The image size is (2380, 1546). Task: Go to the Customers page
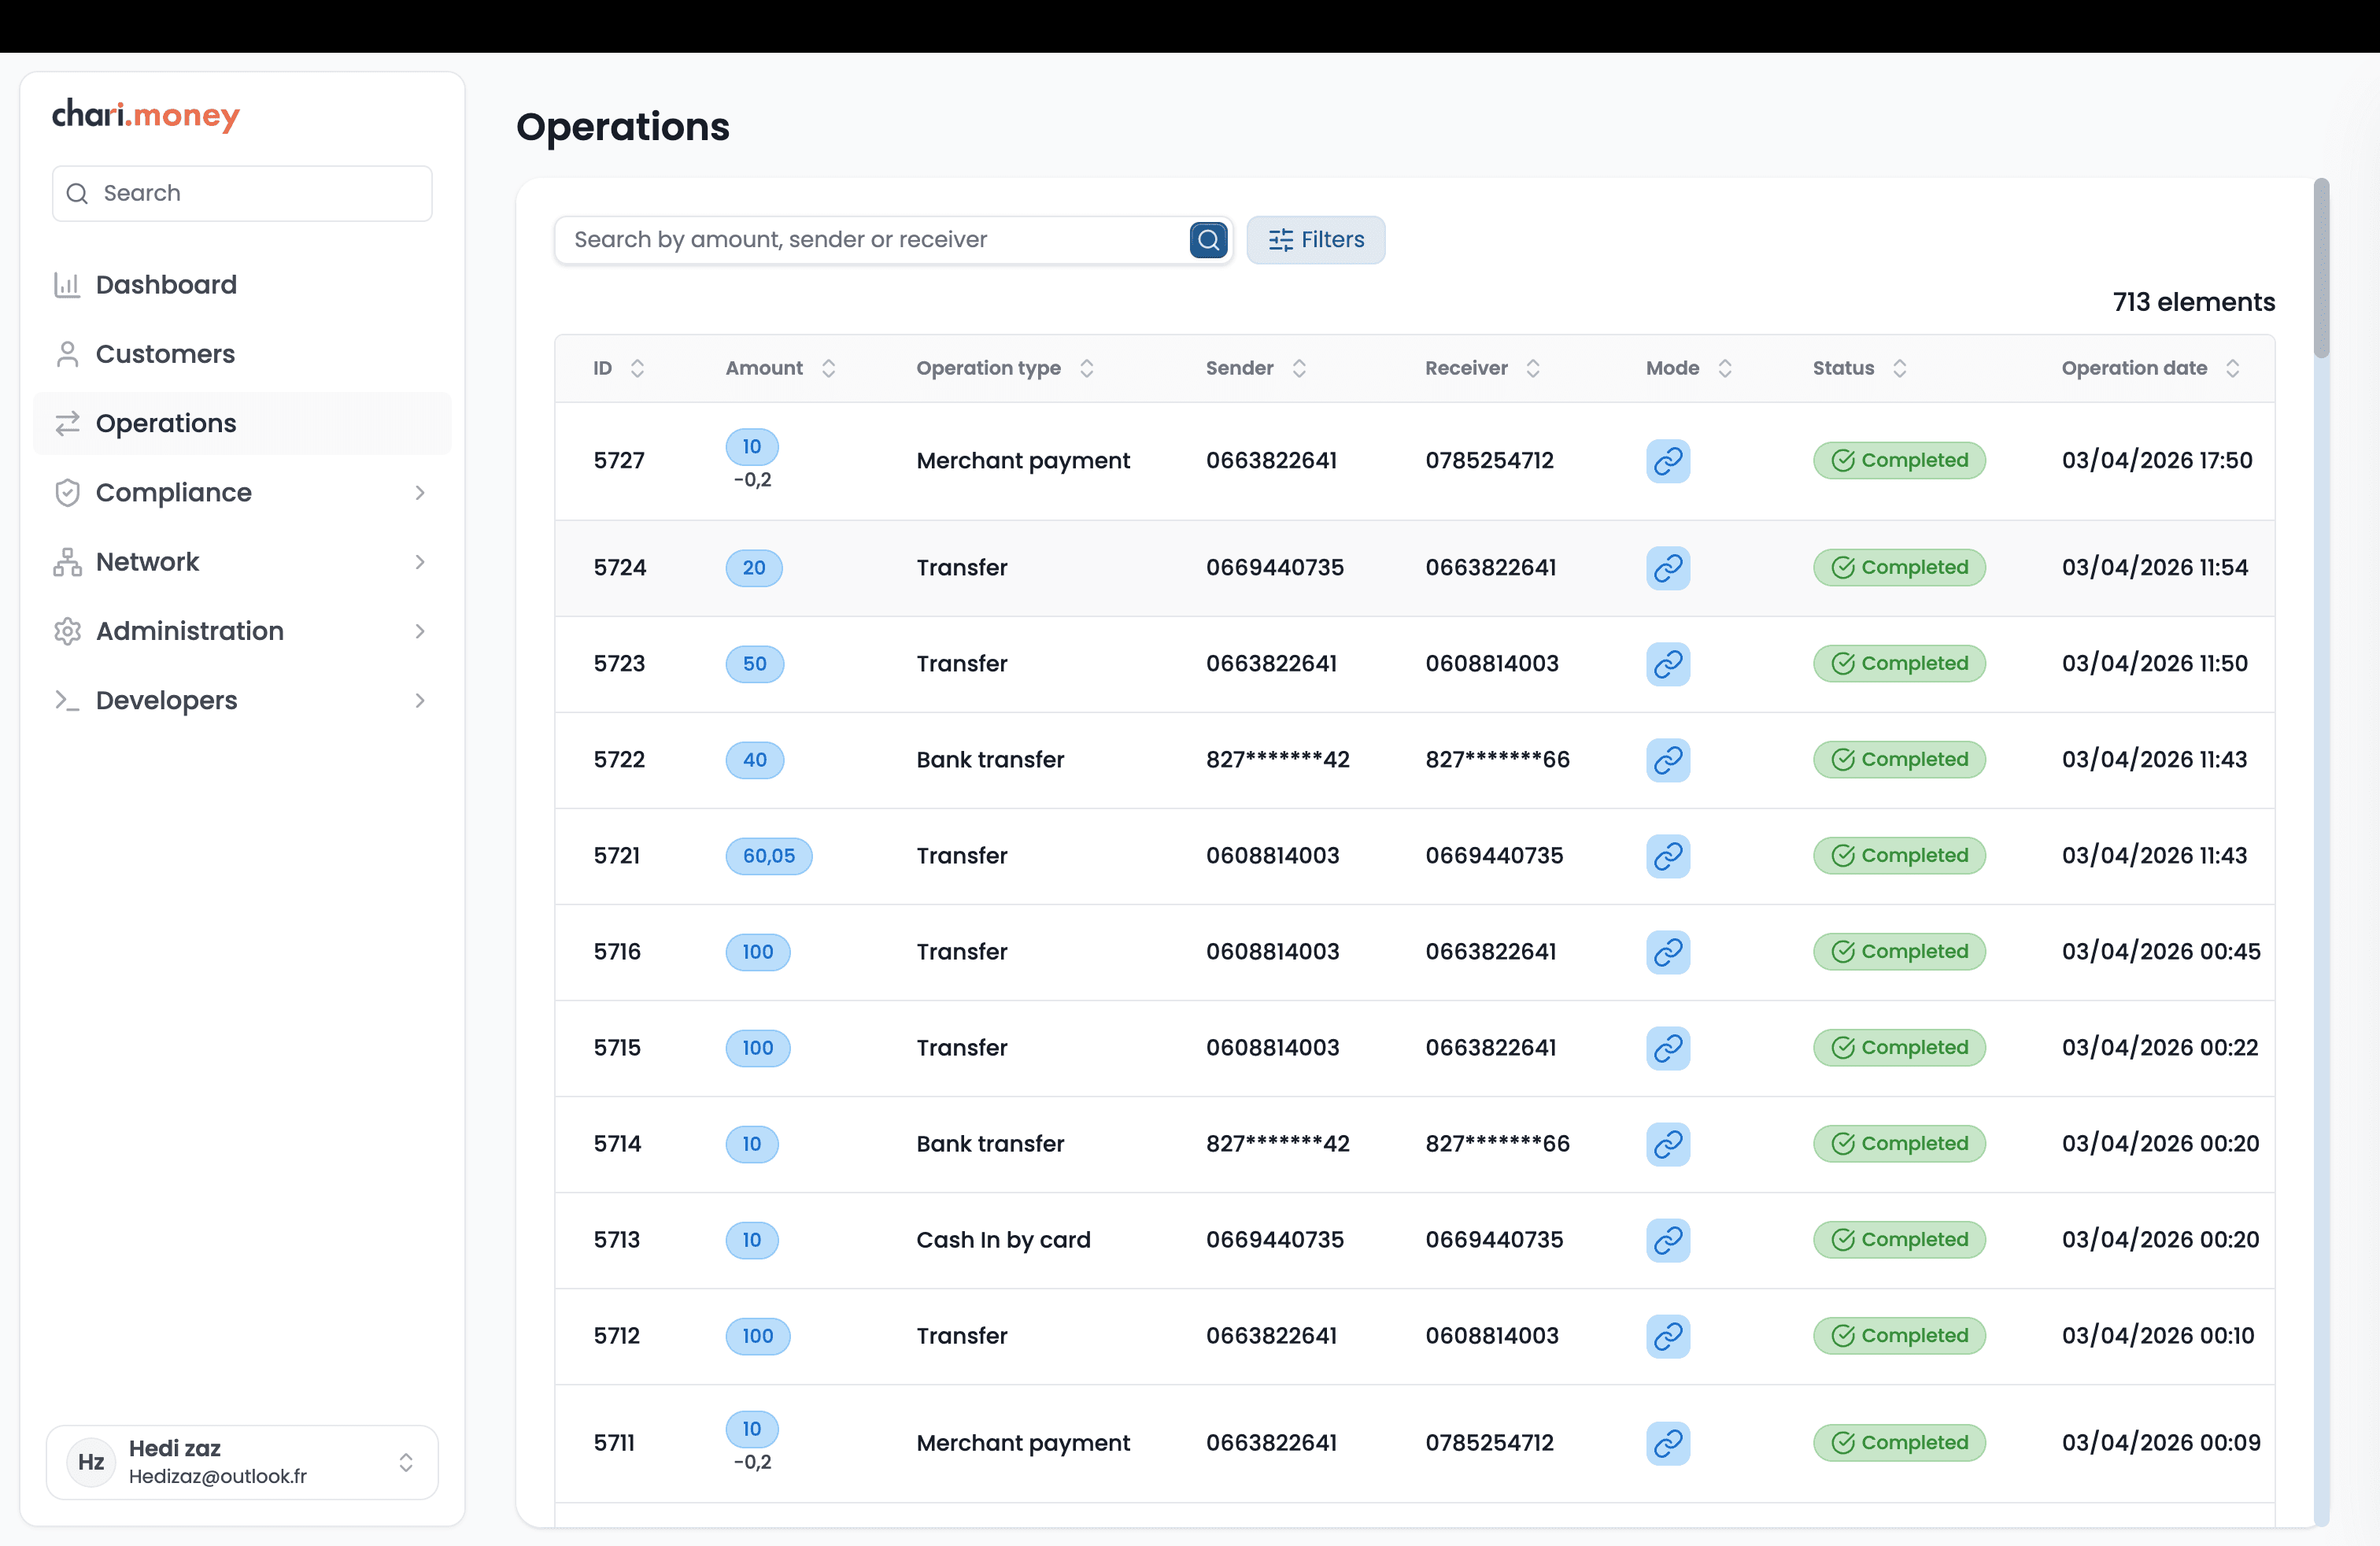(165, 354)
